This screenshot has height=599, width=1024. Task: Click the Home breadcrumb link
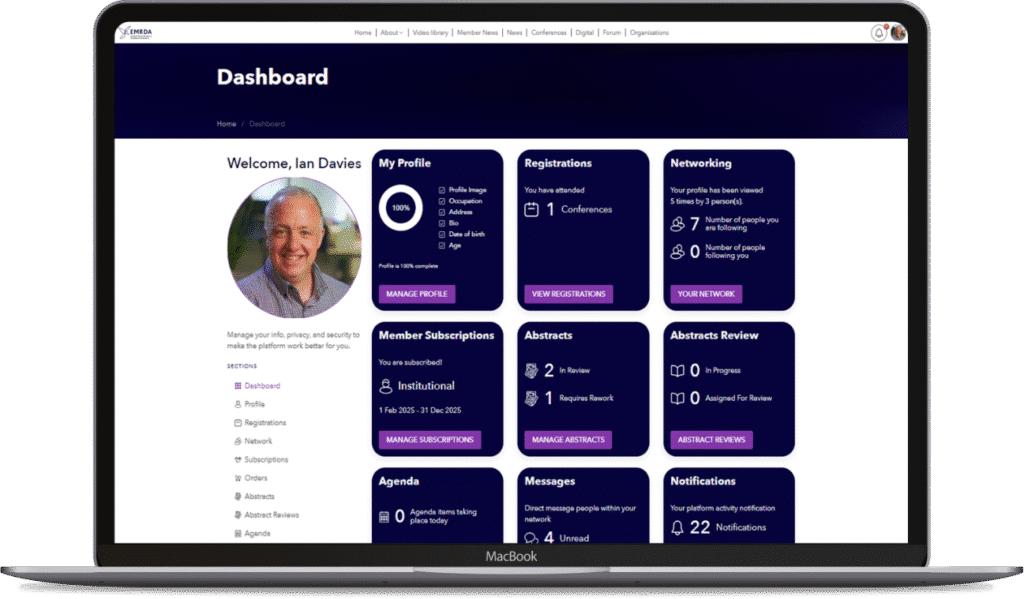[226, 124]
